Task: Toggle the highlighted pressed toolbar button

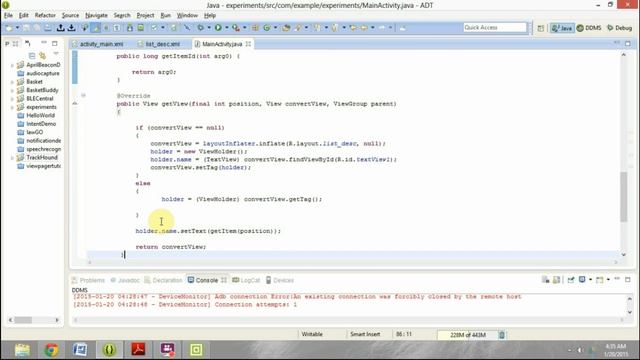Action: pos(96,28)
